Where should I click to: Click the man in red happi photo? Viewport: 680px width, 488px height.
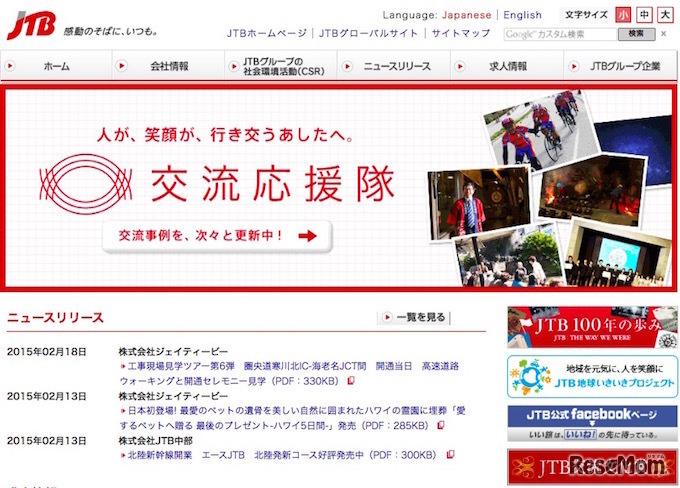pos(479,204)
